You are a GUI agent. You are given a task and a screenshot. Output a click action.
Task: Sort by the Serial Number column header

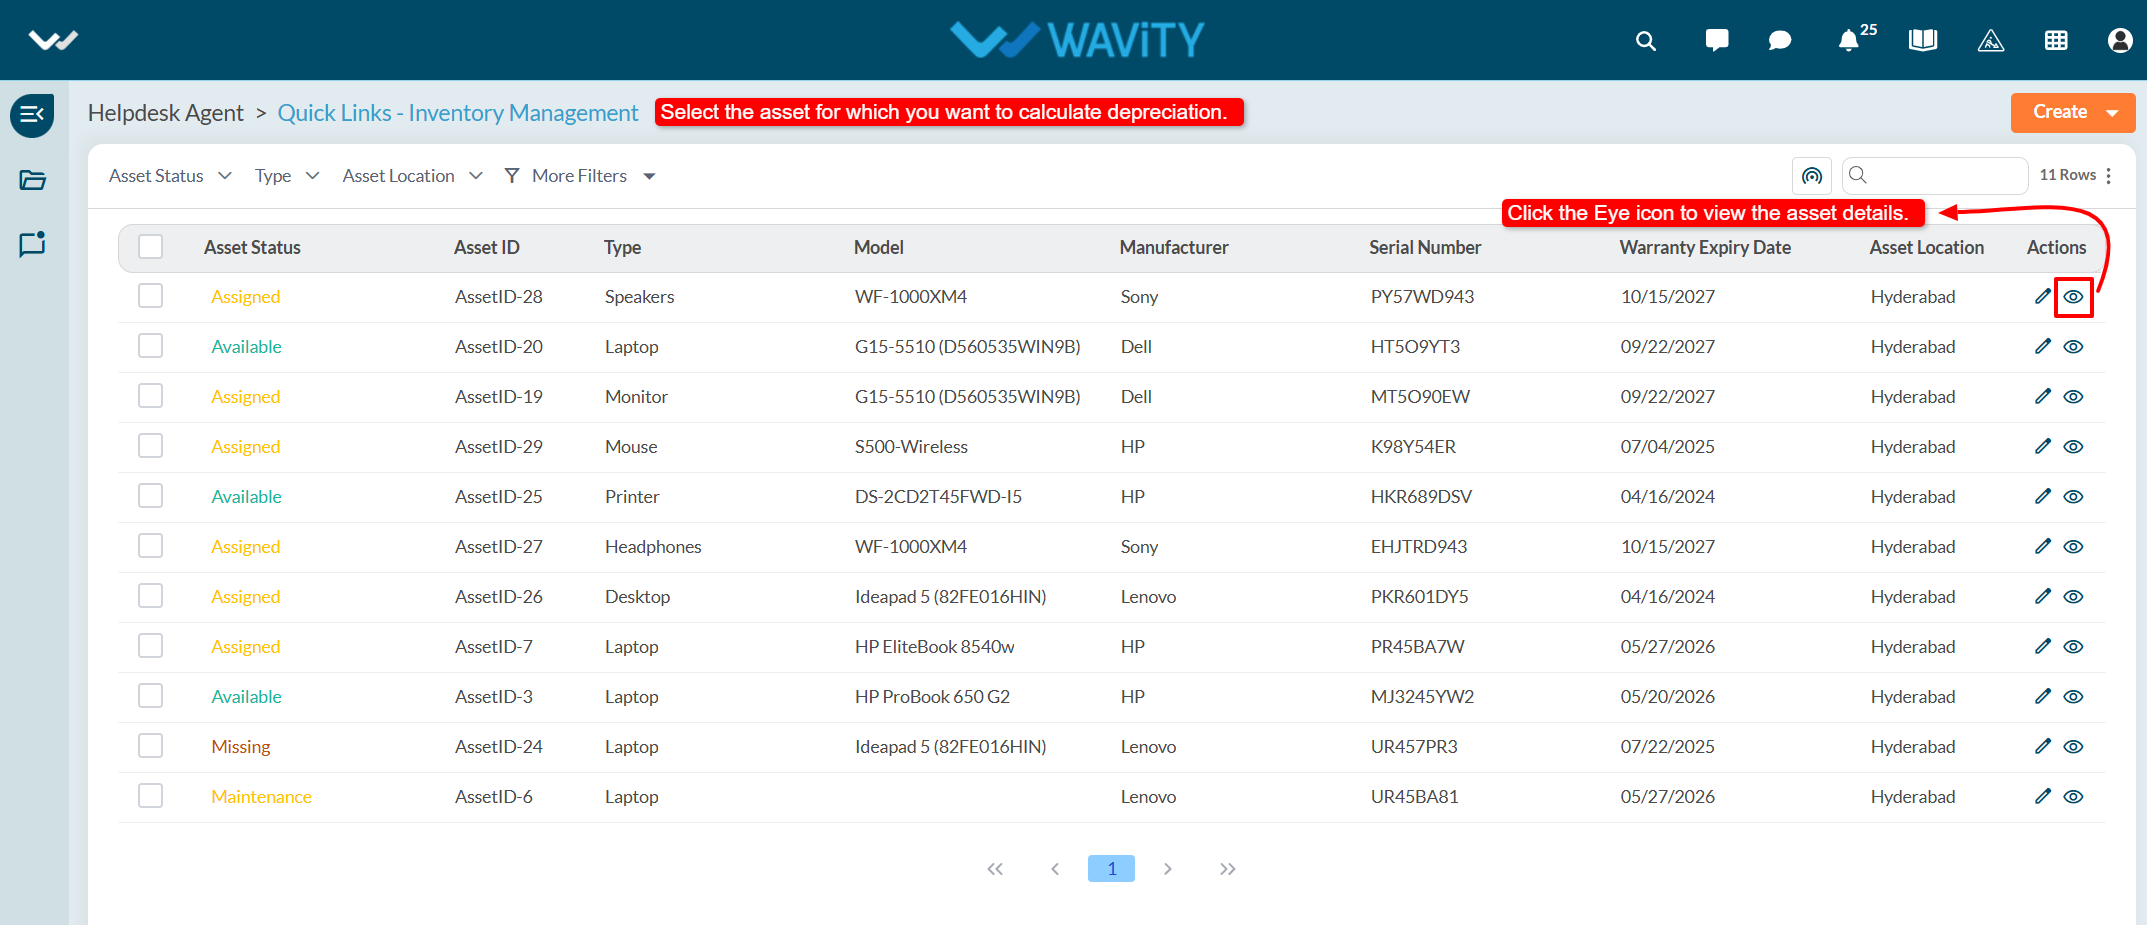coord(1425,248)
